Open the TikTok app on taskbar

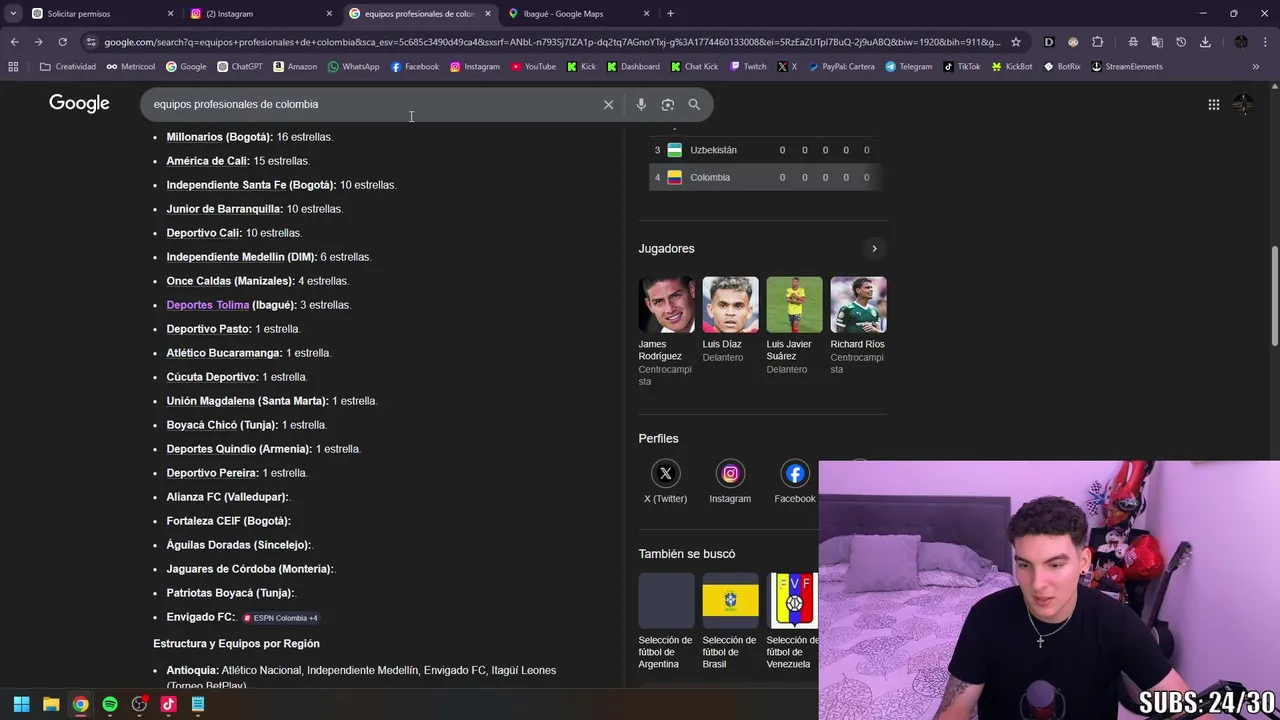168,704
